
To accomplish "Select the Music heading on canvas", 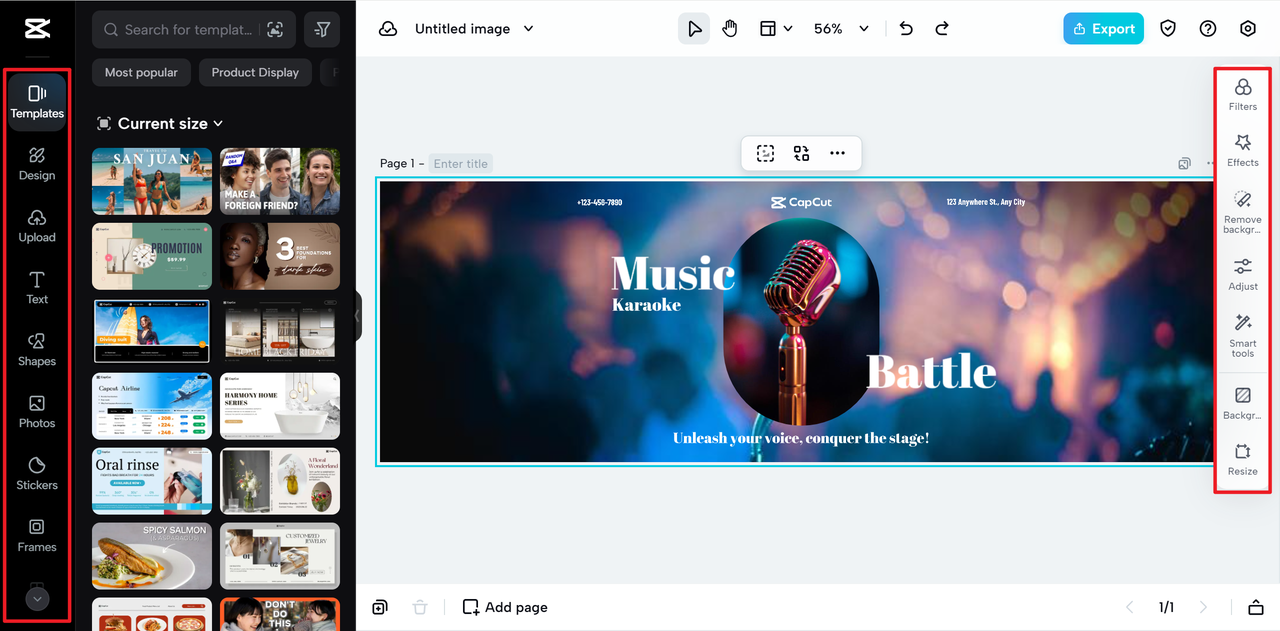I will point(673,274).
